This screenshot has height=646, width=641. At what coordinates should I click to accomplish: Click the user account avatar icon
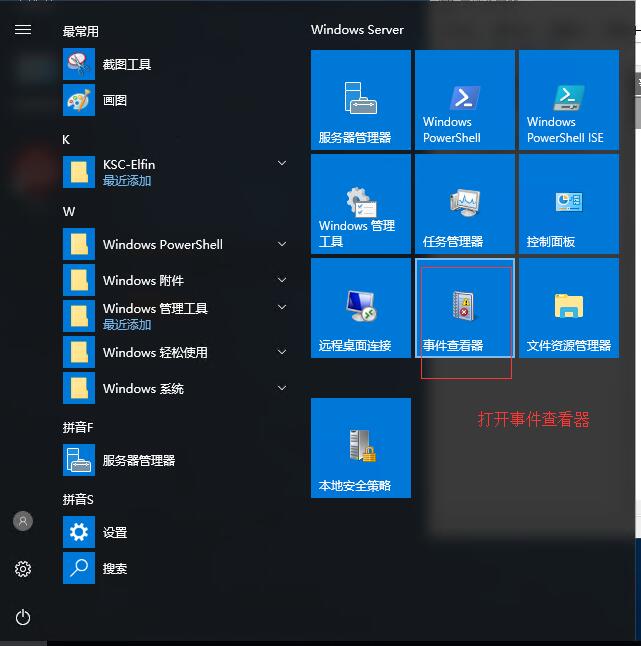coord(23,521)
